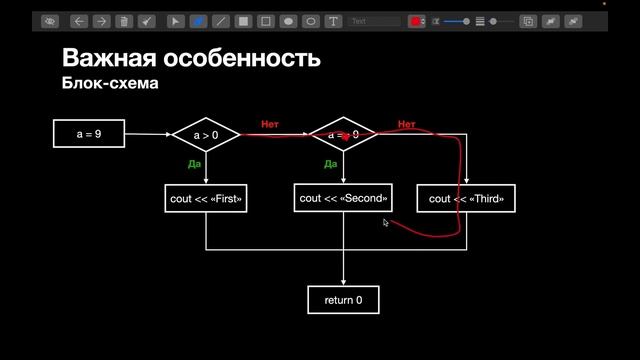Select the pointer arrow tool
The height and width of the screenshot is (360, 640).
176,21
